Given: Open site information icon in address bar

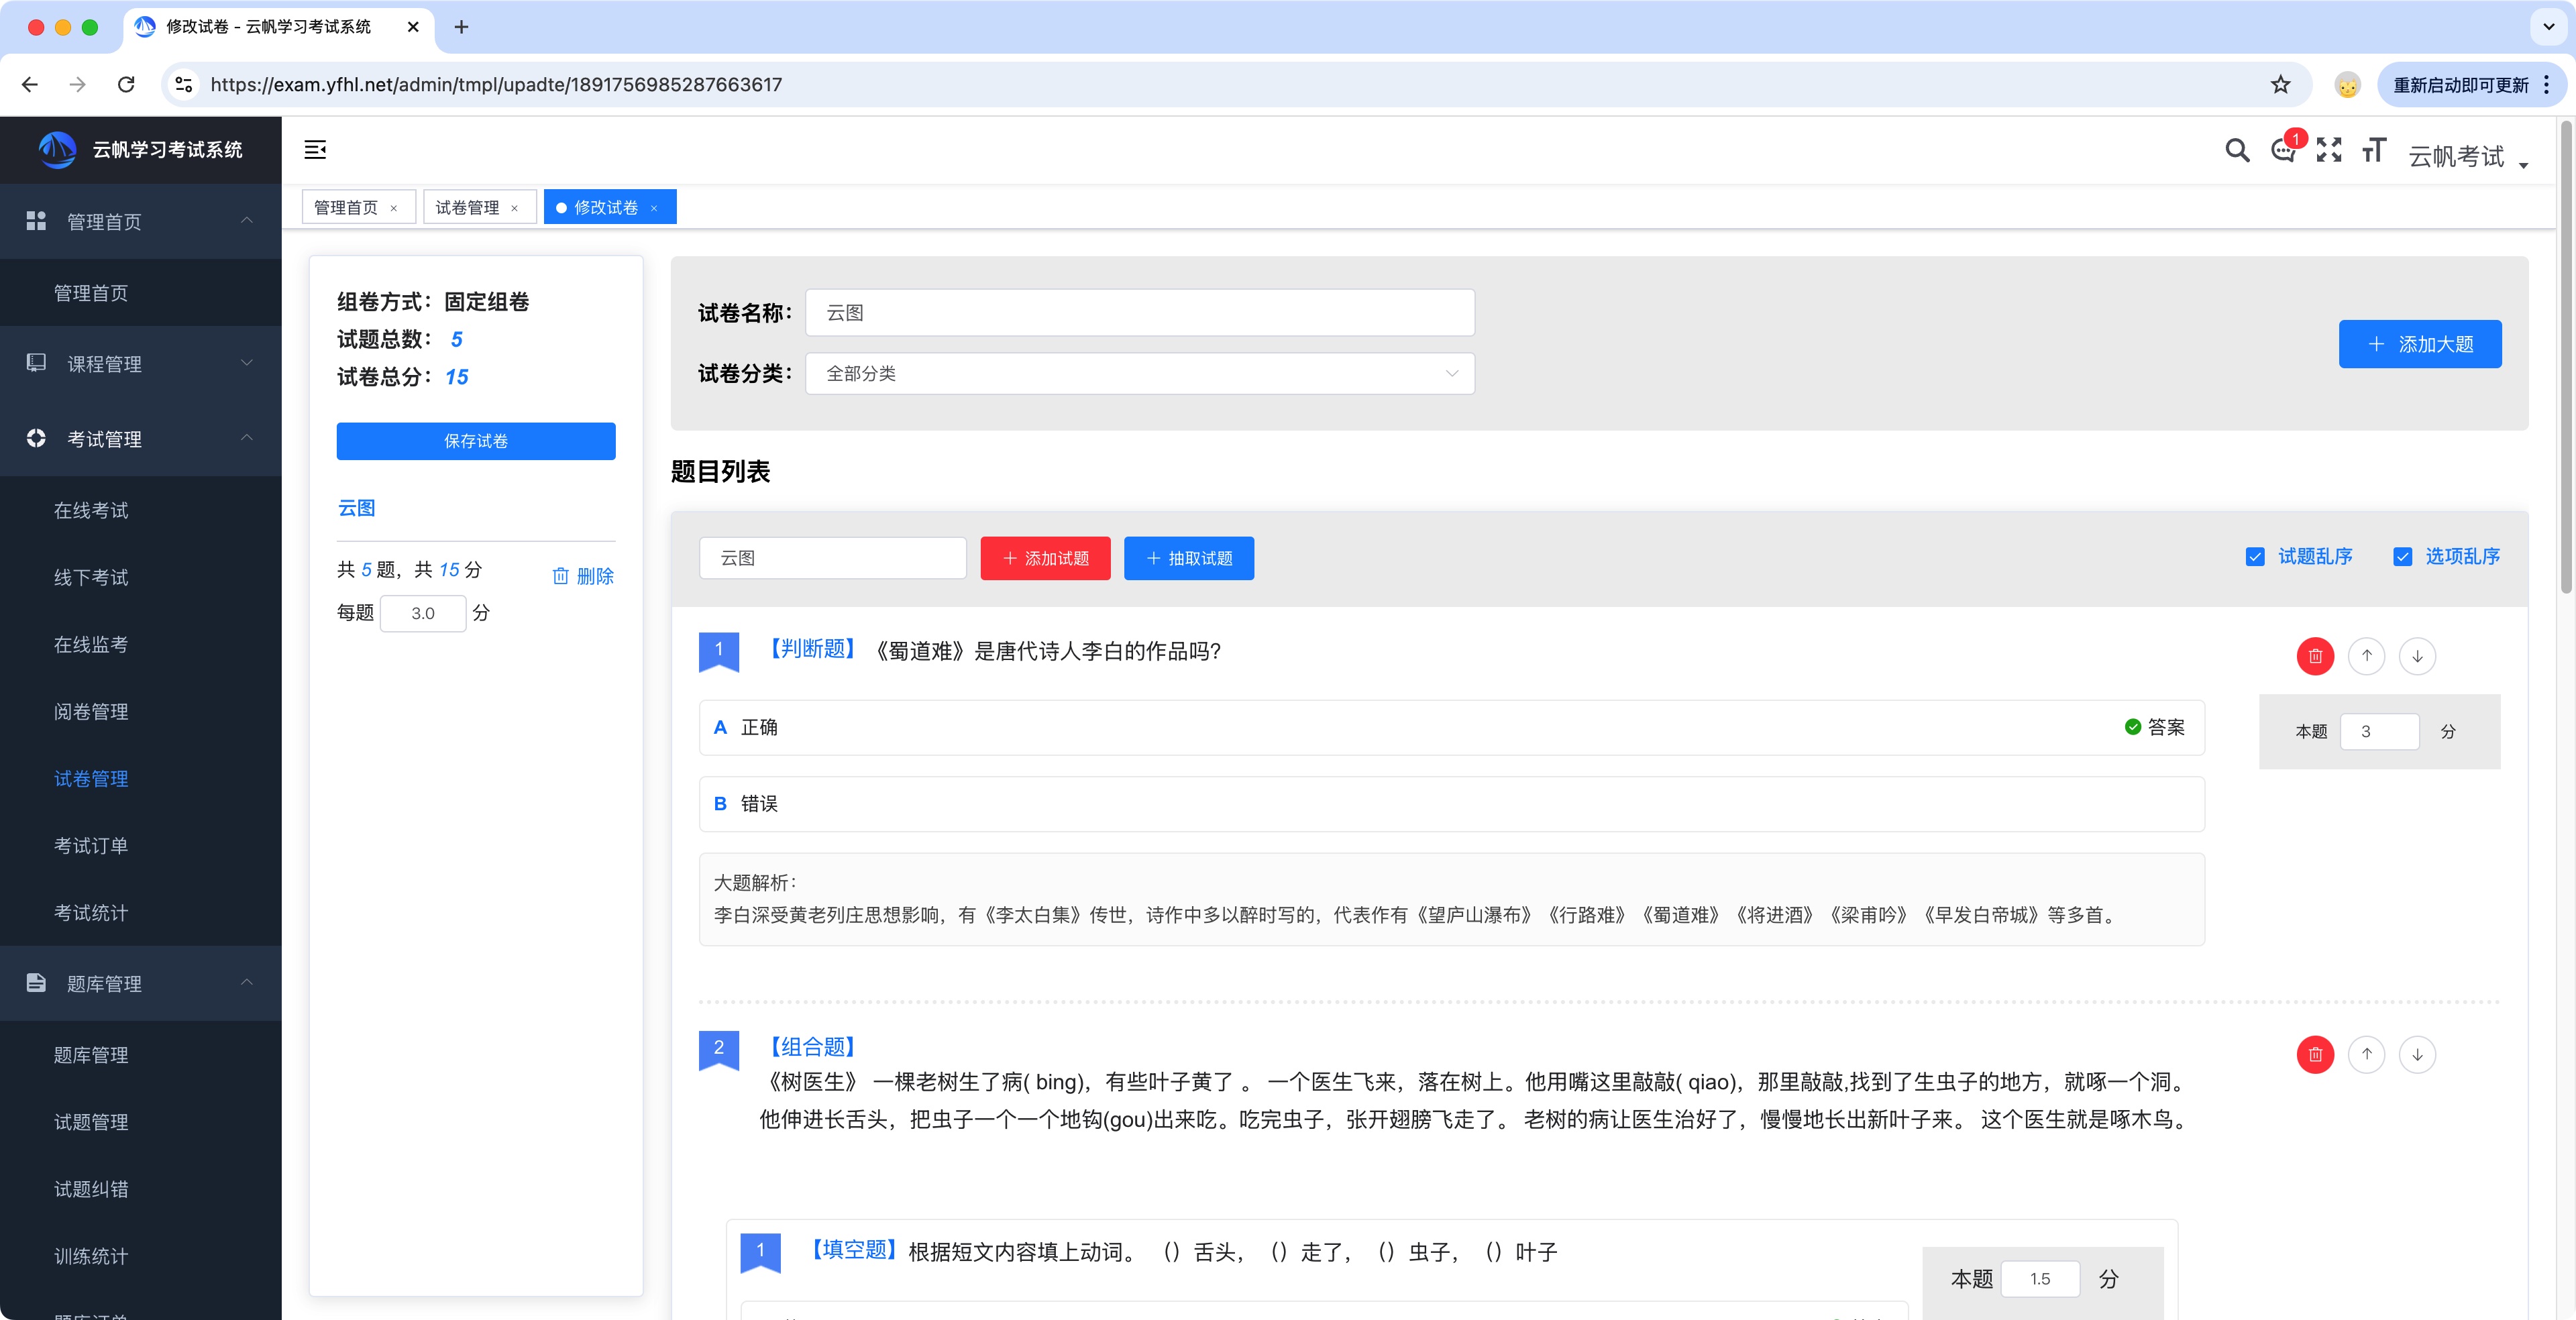Looking at the screenshot, I should [x=184, y=85].
